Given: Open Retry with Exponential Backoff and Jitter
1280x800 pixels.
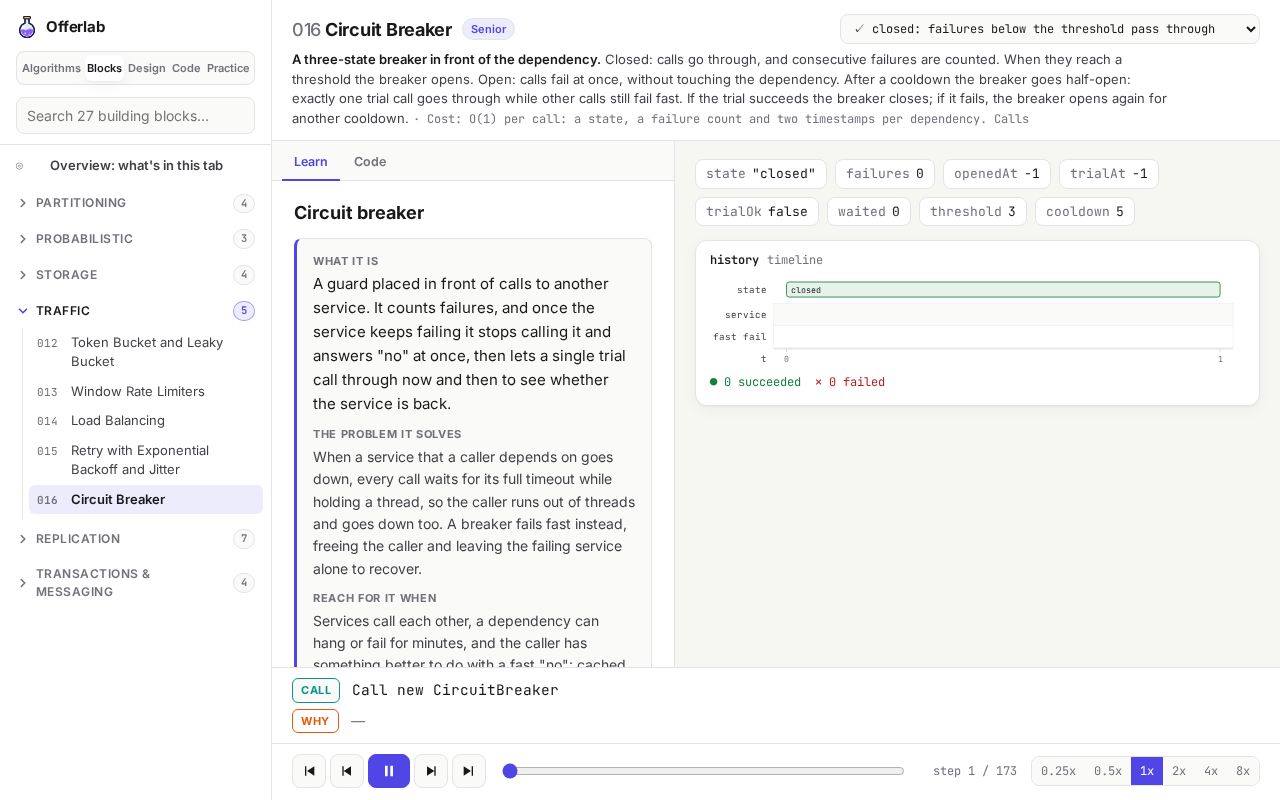Looking at the screenshot, I should coord(146,460).
